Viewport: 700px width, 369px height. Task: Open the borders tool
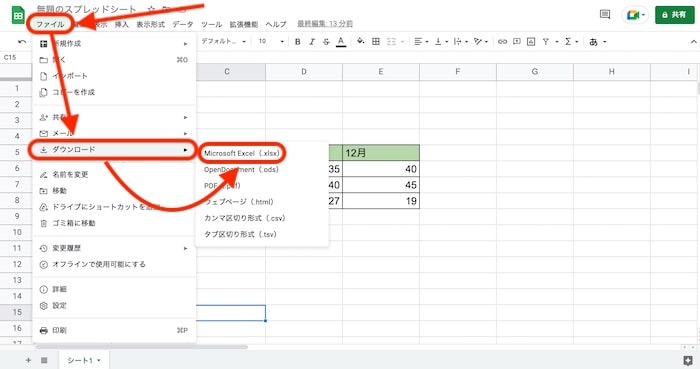(376, 41)
